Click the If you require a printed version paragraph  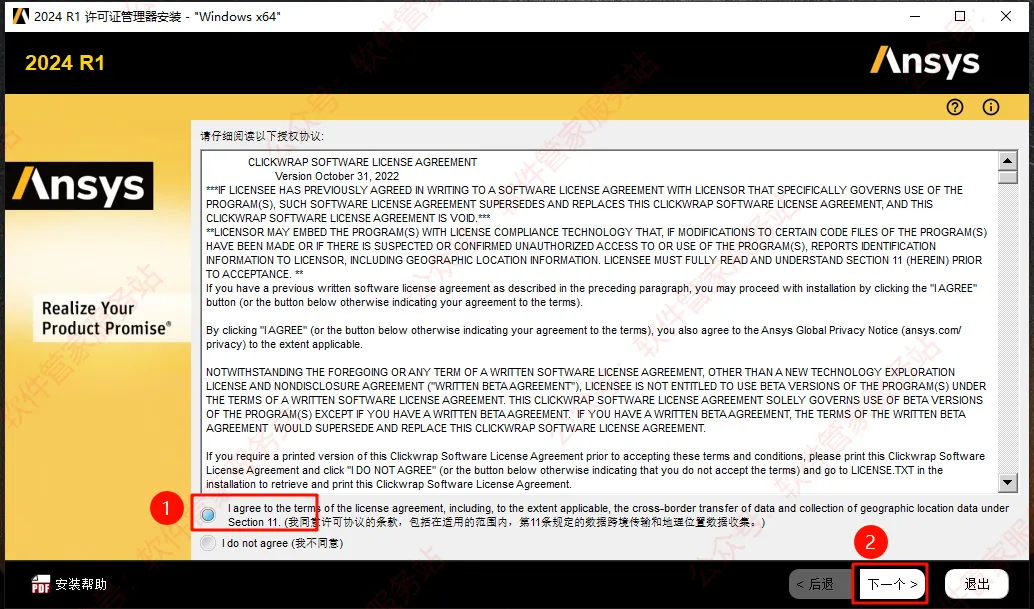point(595,470)
